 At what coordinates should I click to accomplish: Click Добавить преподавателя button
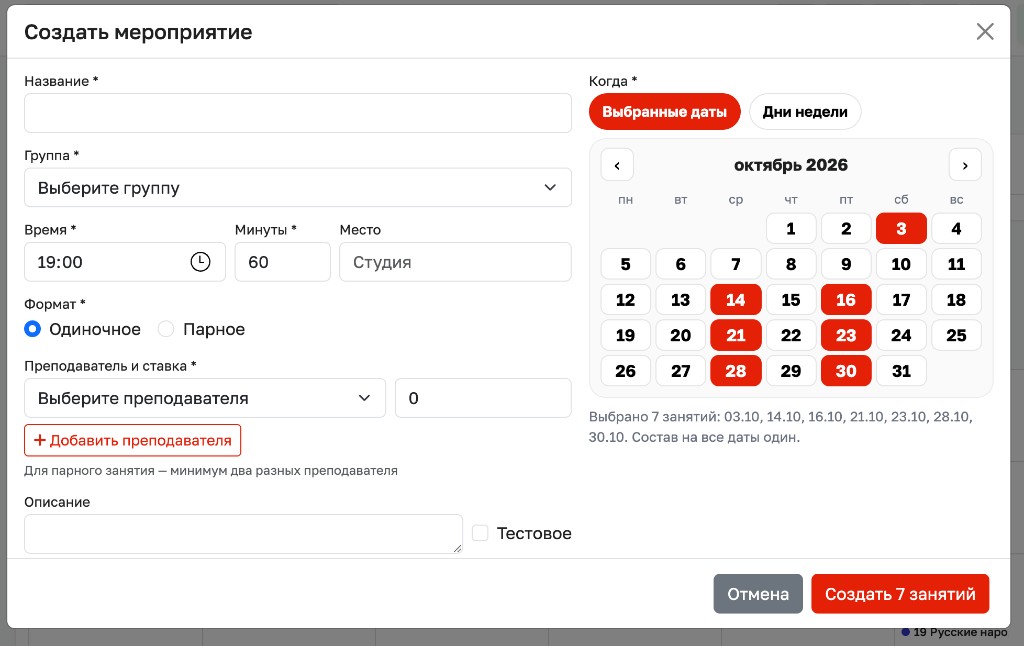(133, 440)
